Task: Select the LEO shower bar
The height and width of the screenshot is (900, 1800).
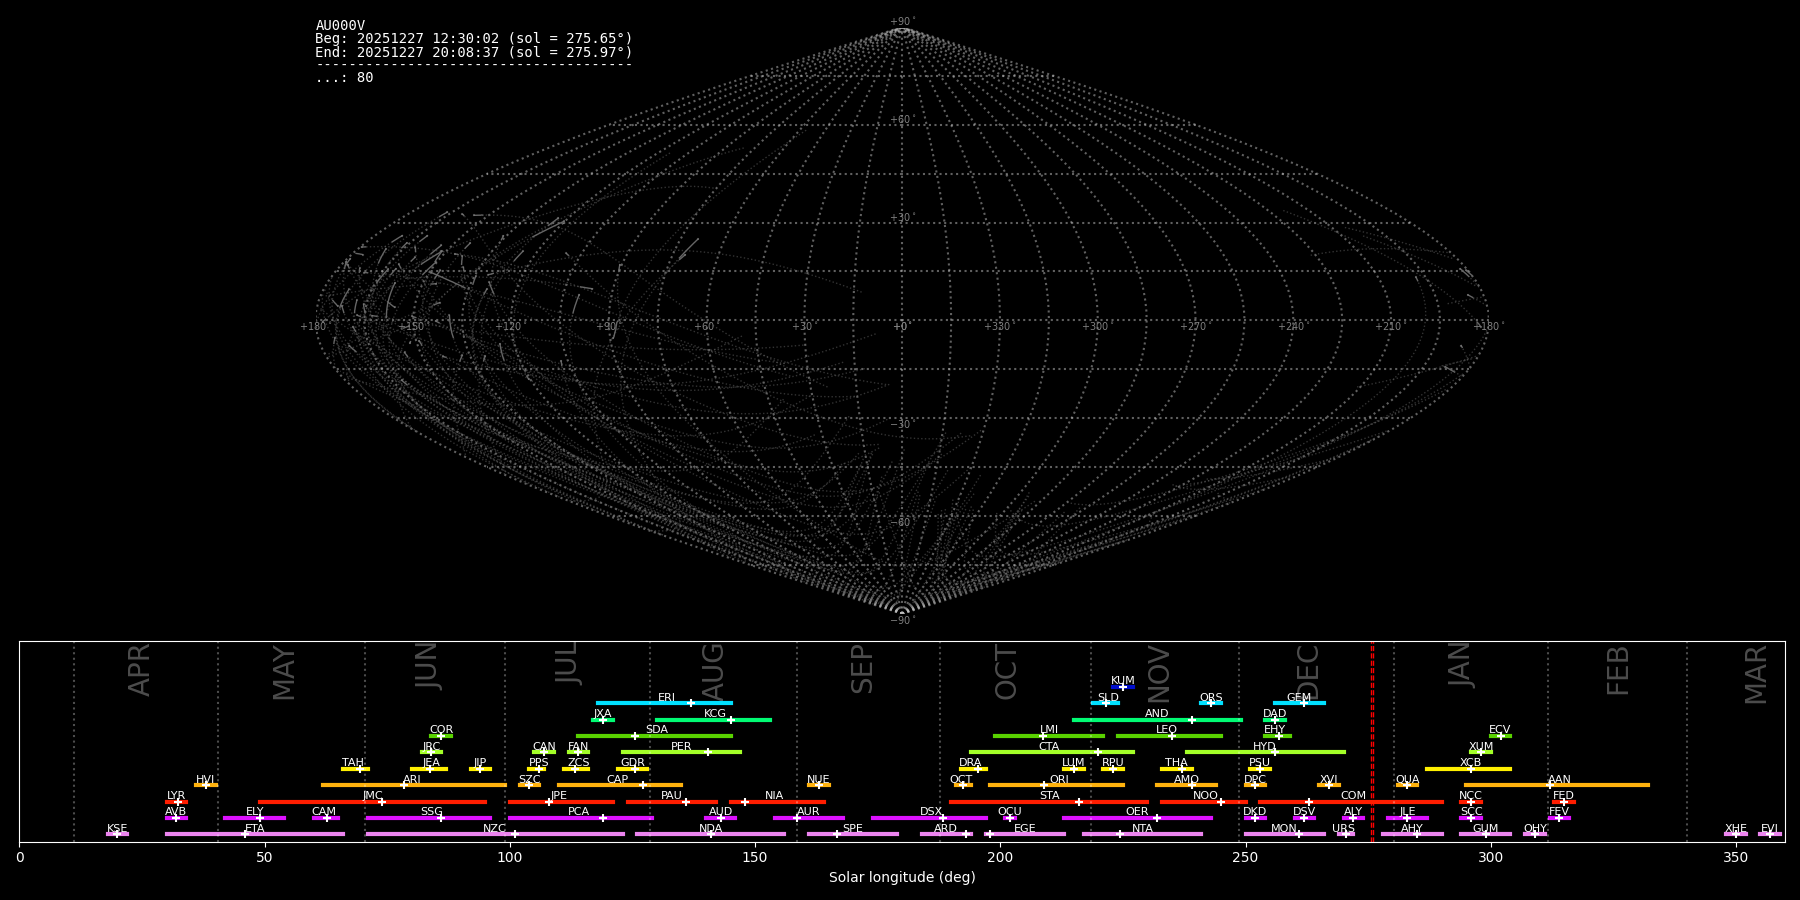Action: 1169,736
